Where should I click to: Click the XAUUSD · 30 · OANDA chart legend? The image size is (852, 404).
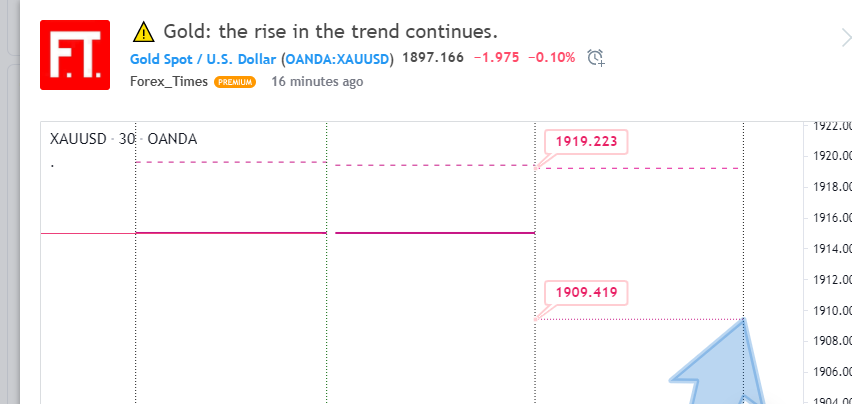[x=123, y=139]
